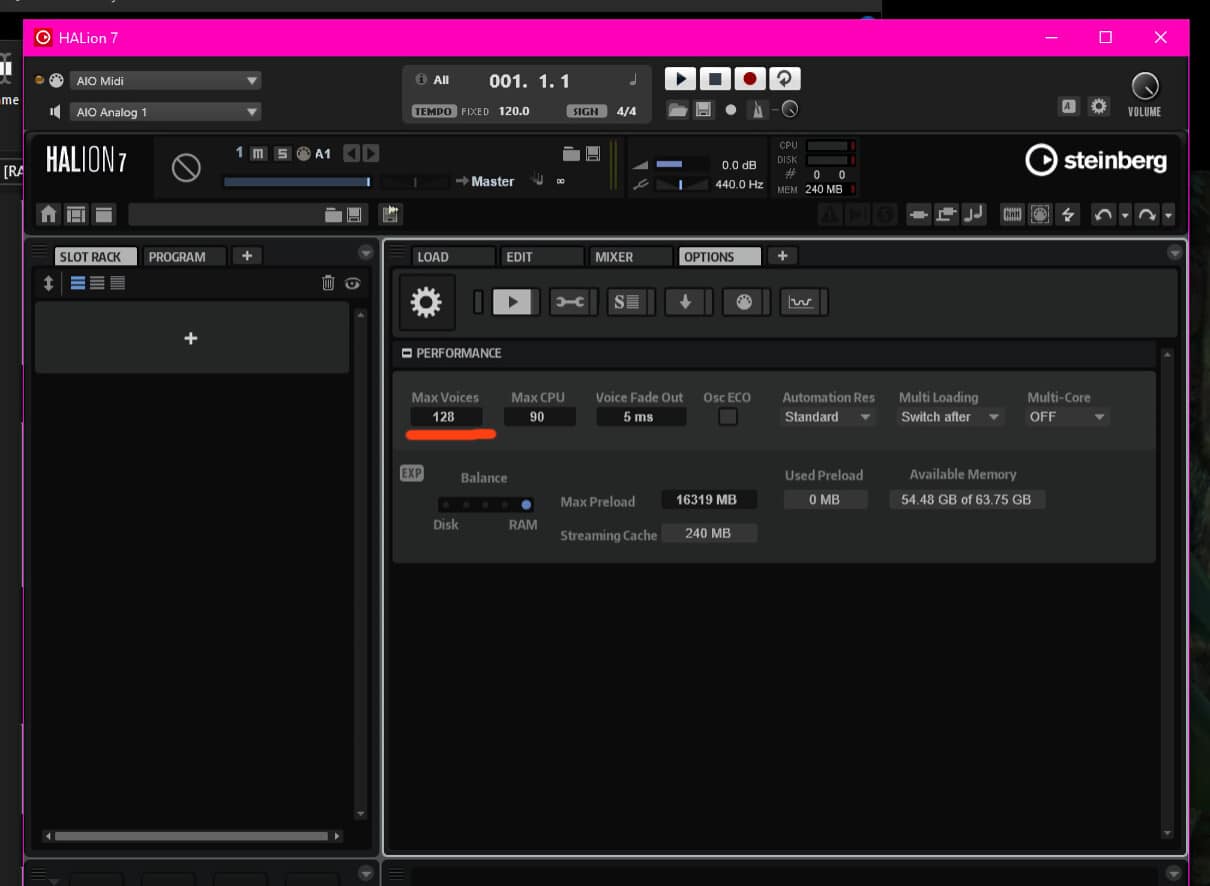Click the Redo arrow icon
Viewport: 1210px width, 886px height.
(x=1146, y=214)
